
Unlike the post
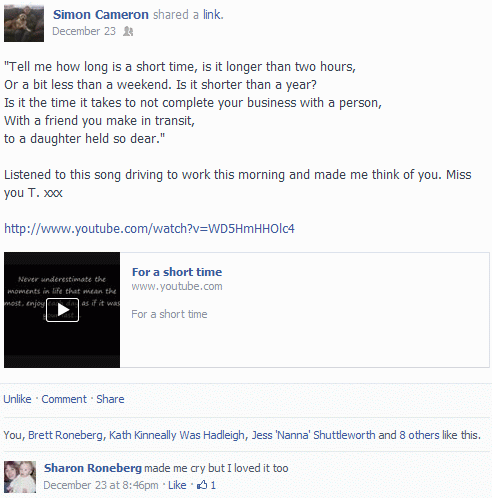pyautogui.click(x=17, y=399)
